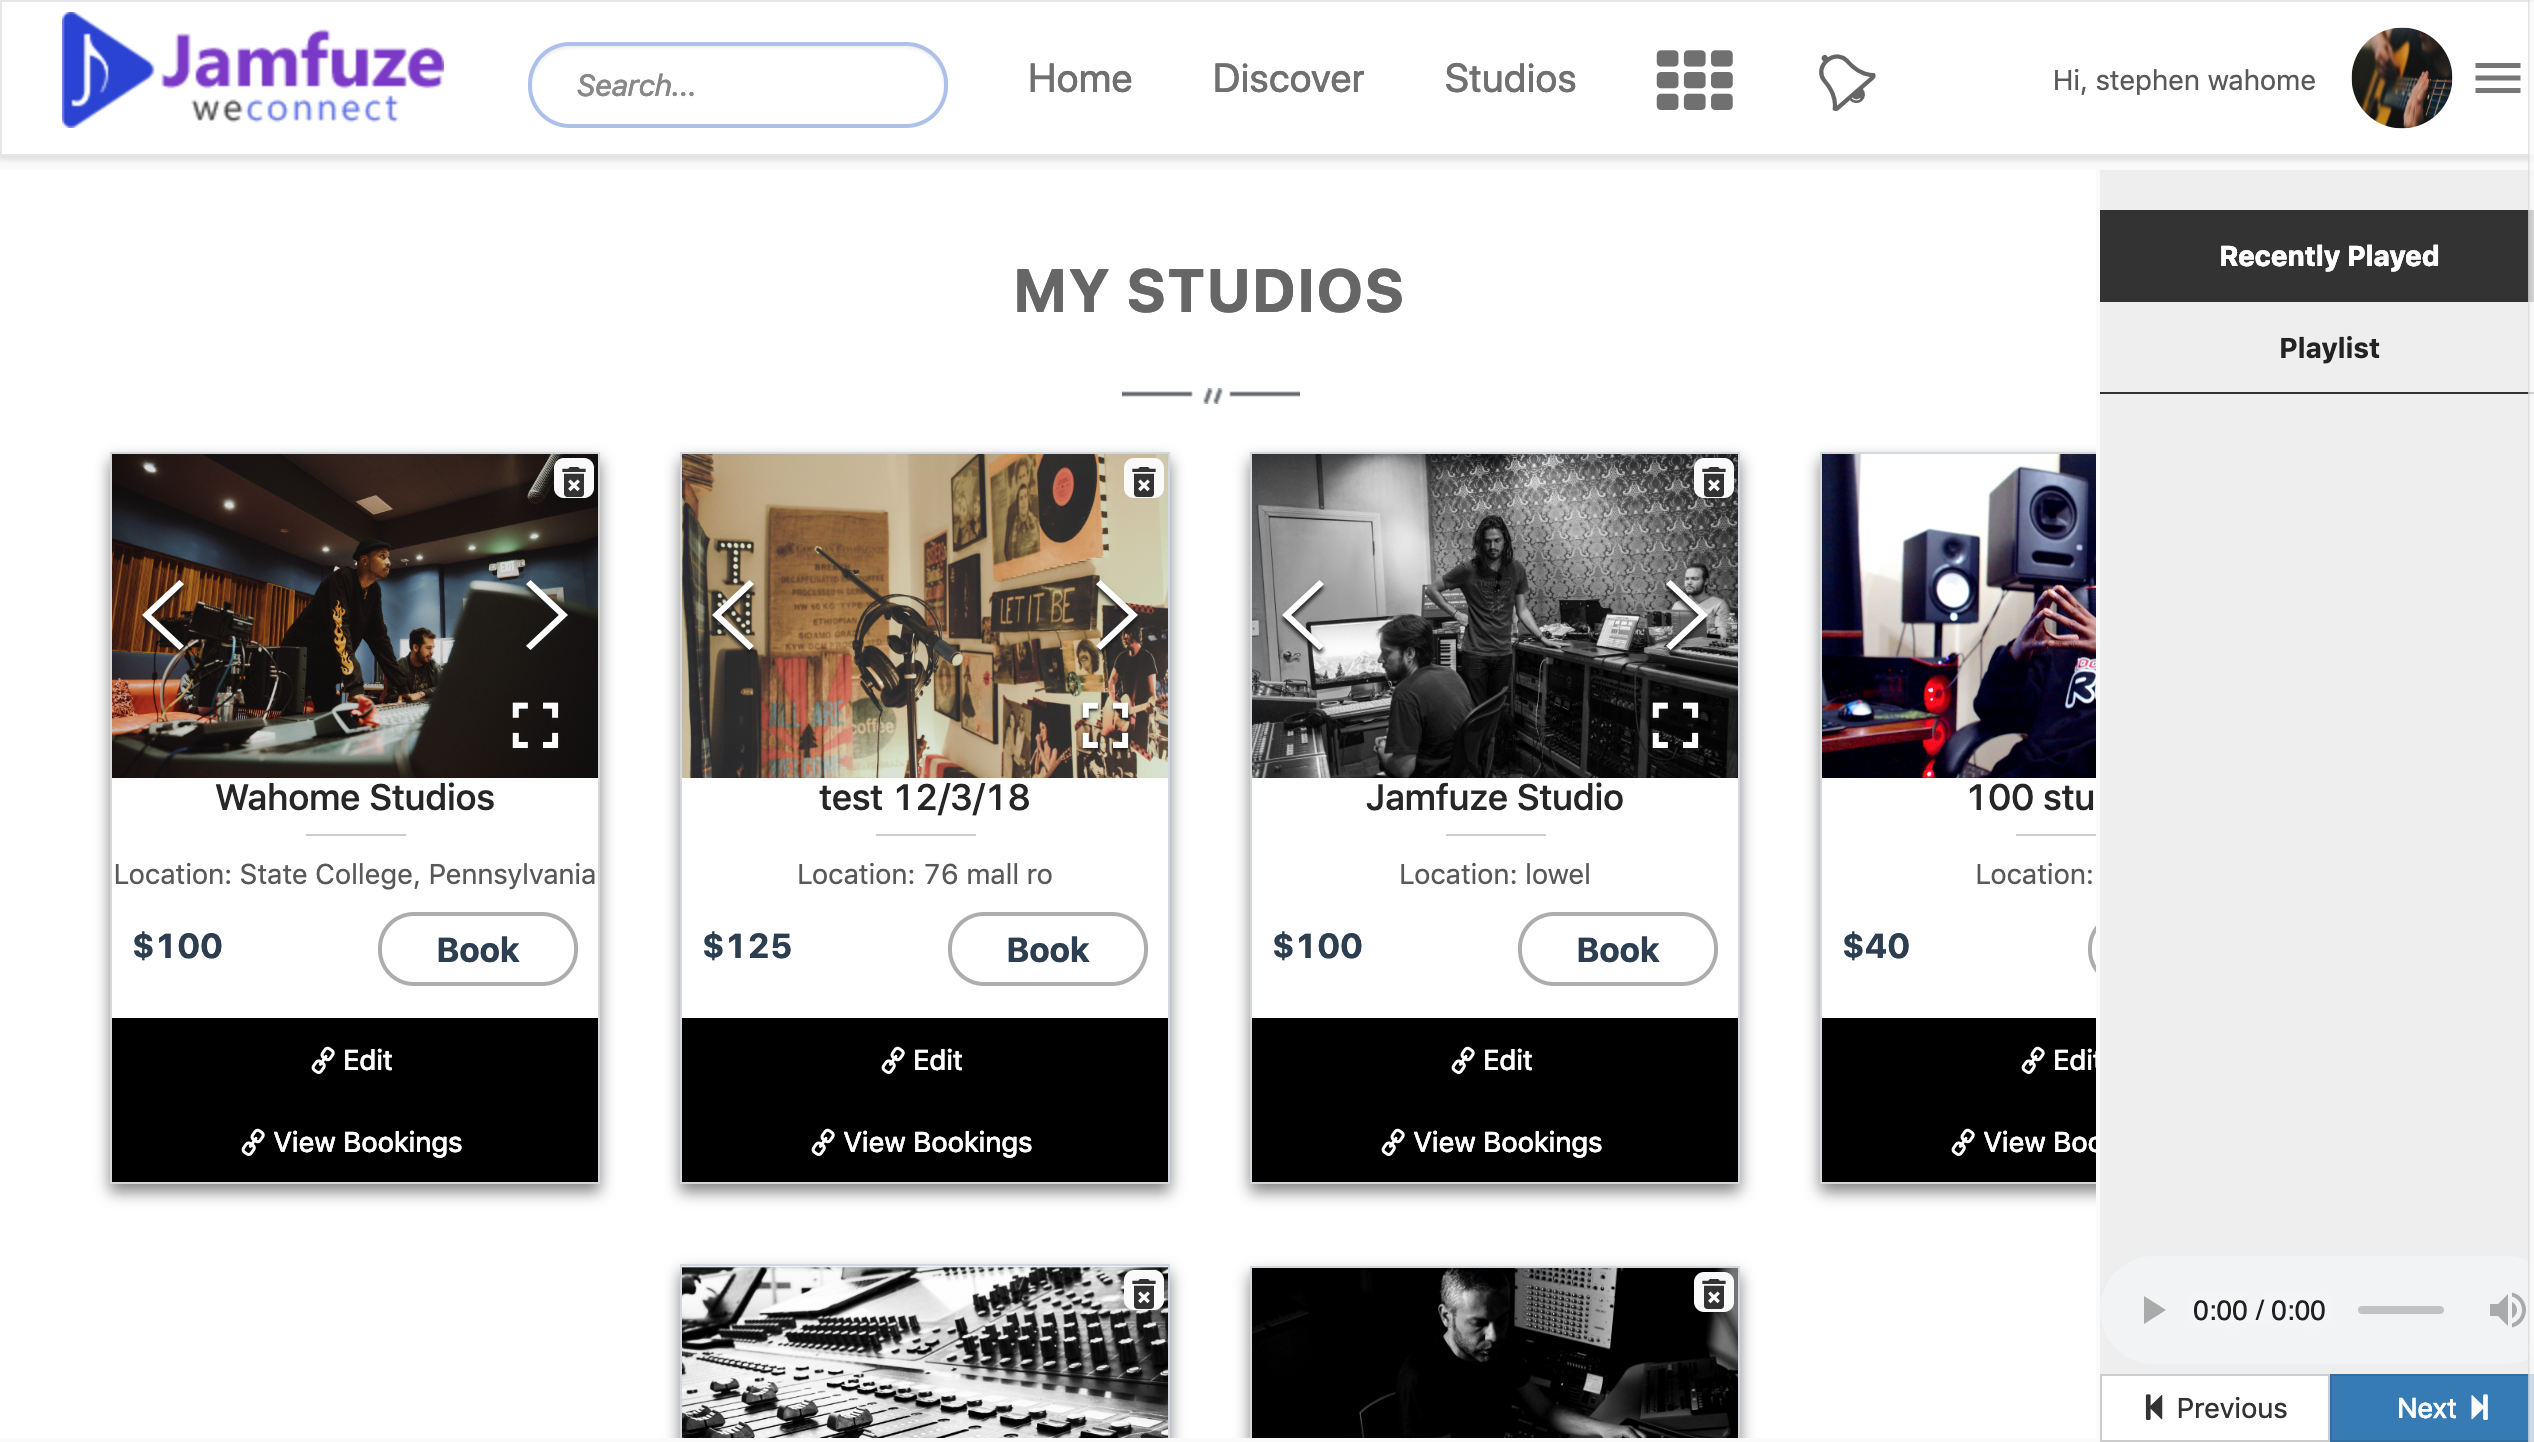Viewport: 2534px width, 1442px height.
Task: Show previous photo of Wahome Studios
Action: pos(165,615)
